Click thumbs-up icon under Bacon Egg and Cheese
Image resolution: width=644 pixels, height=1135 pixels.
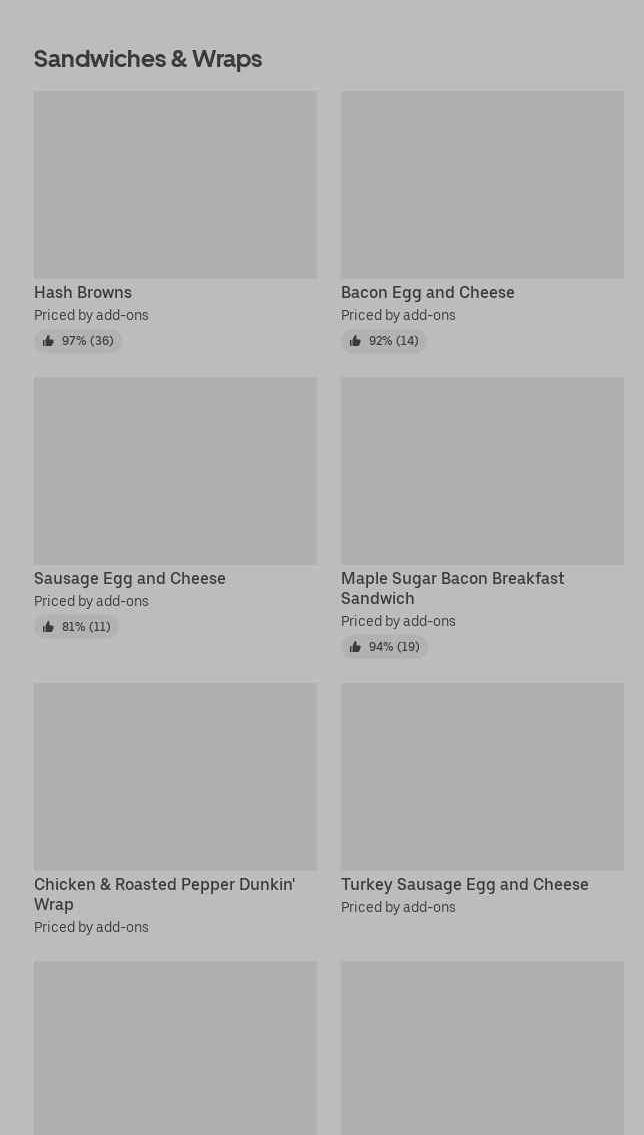(355, 341)
